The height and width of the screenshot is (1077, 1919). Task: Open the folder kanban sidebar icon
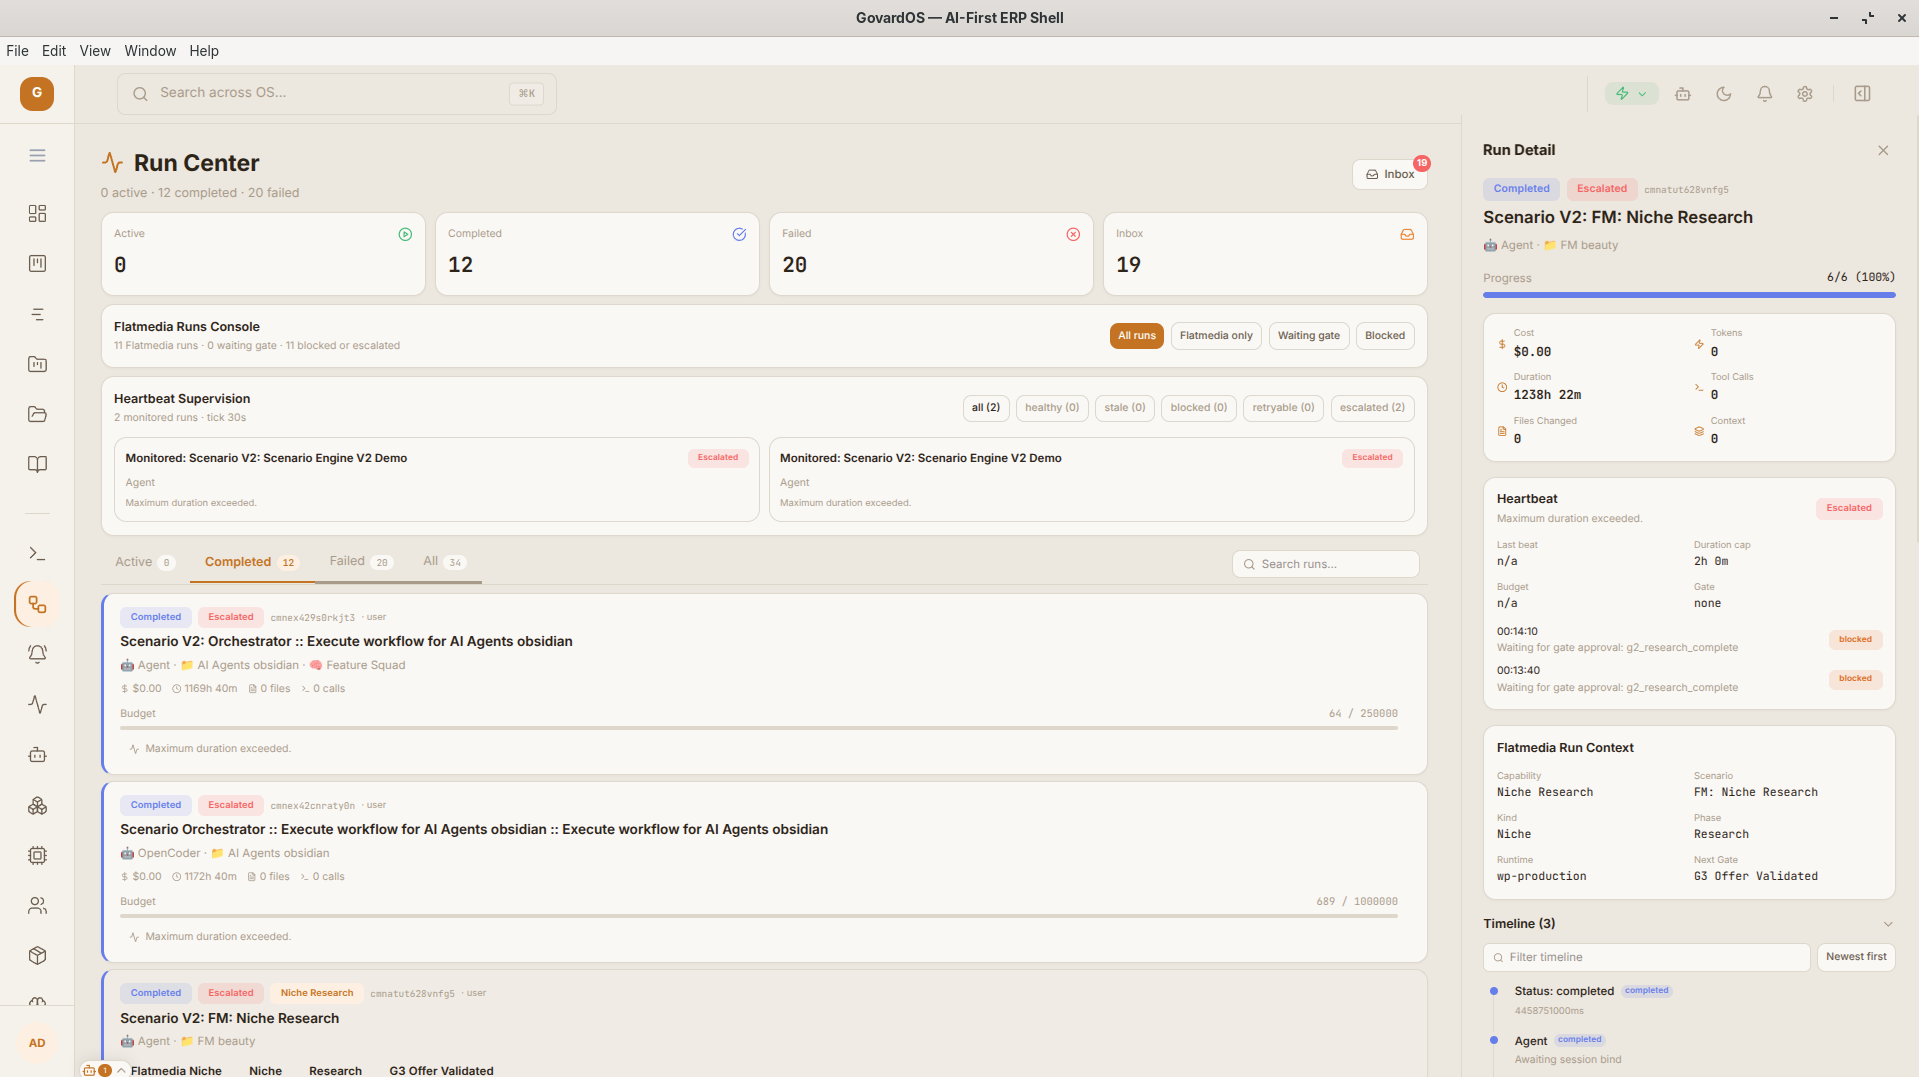pyautogui.click(x=37, y=364)
